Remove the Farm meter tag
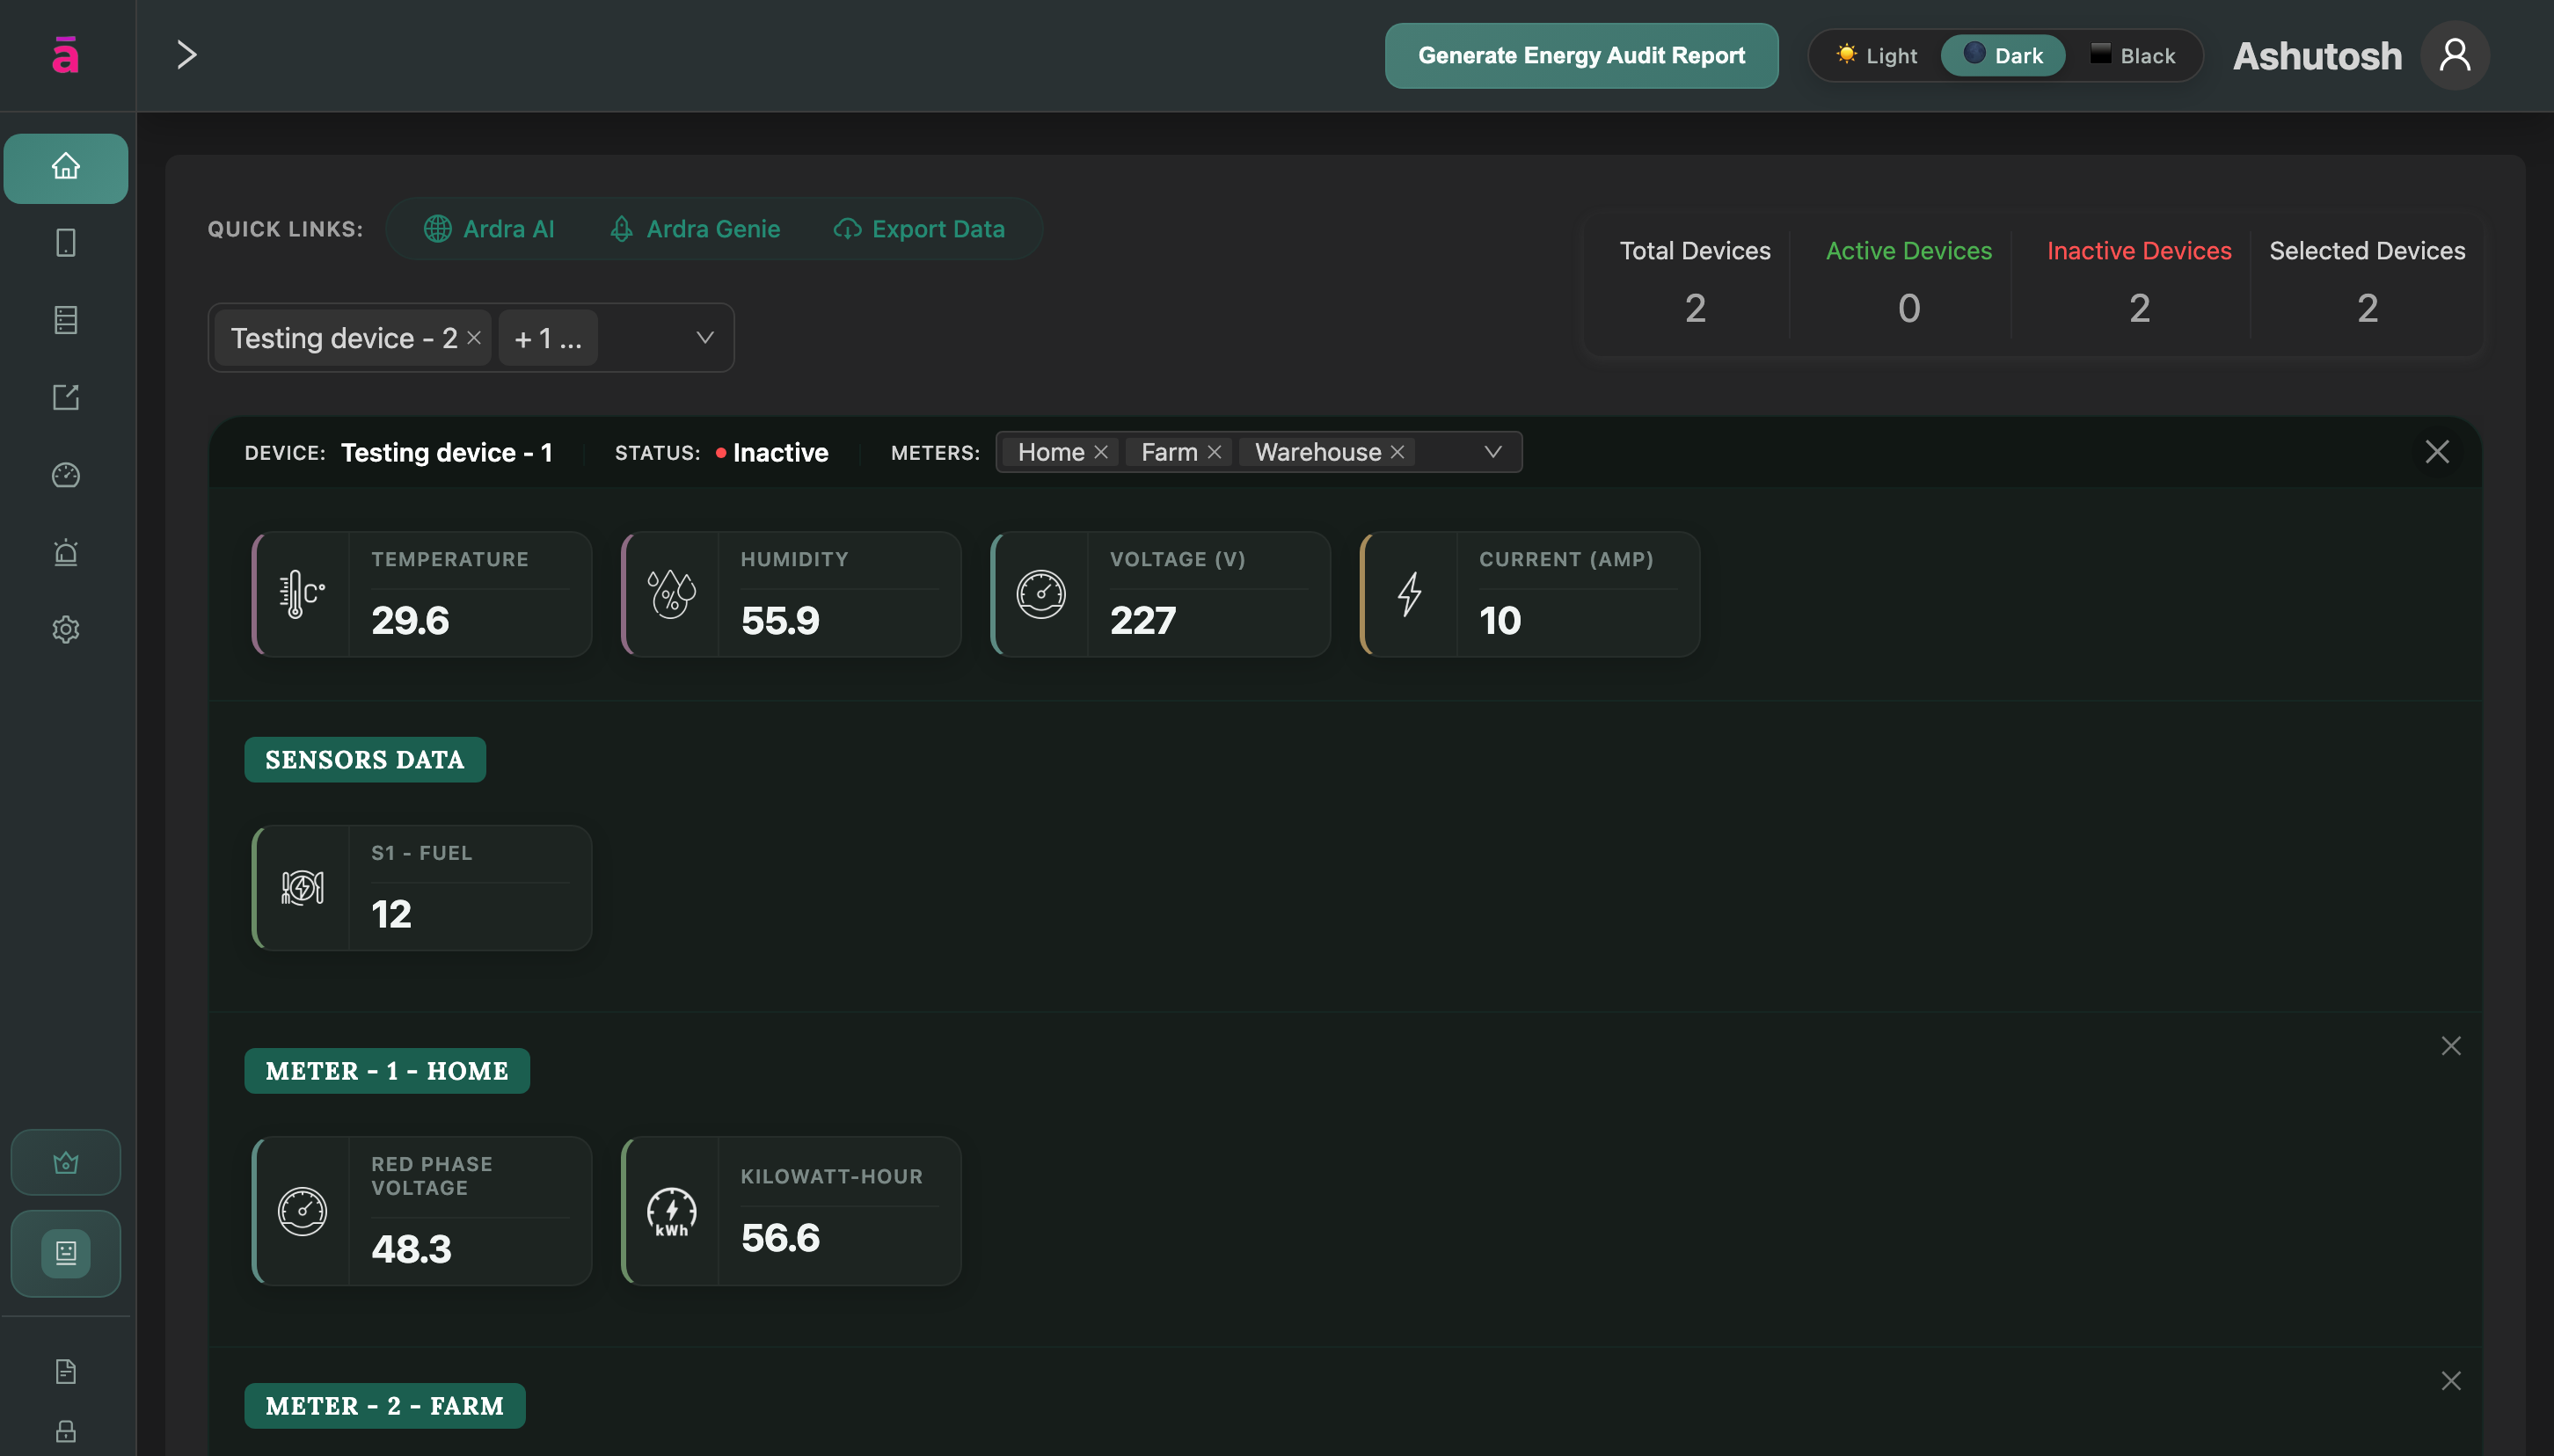Image resolution: width=2554 pixels, height=1456 pixels. click(x=1215, y=452)
